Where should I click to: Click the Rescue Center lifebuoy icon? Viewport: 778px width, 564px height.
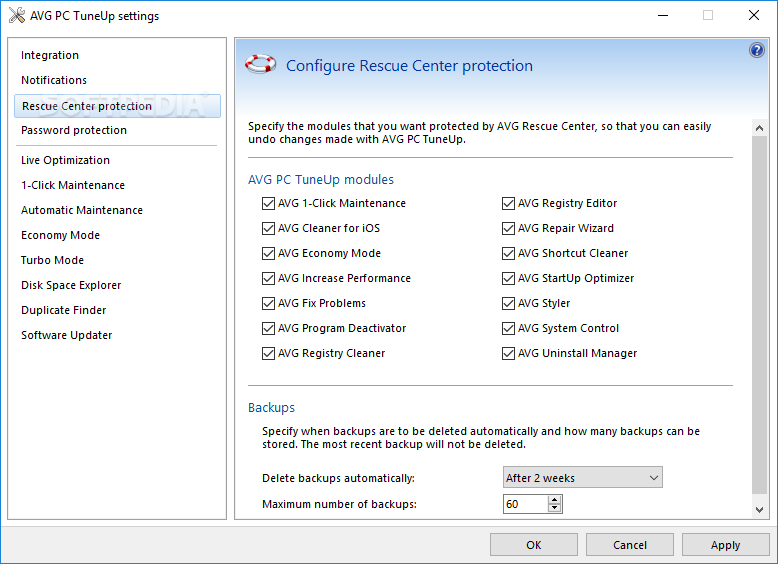(x=260, y=64)
